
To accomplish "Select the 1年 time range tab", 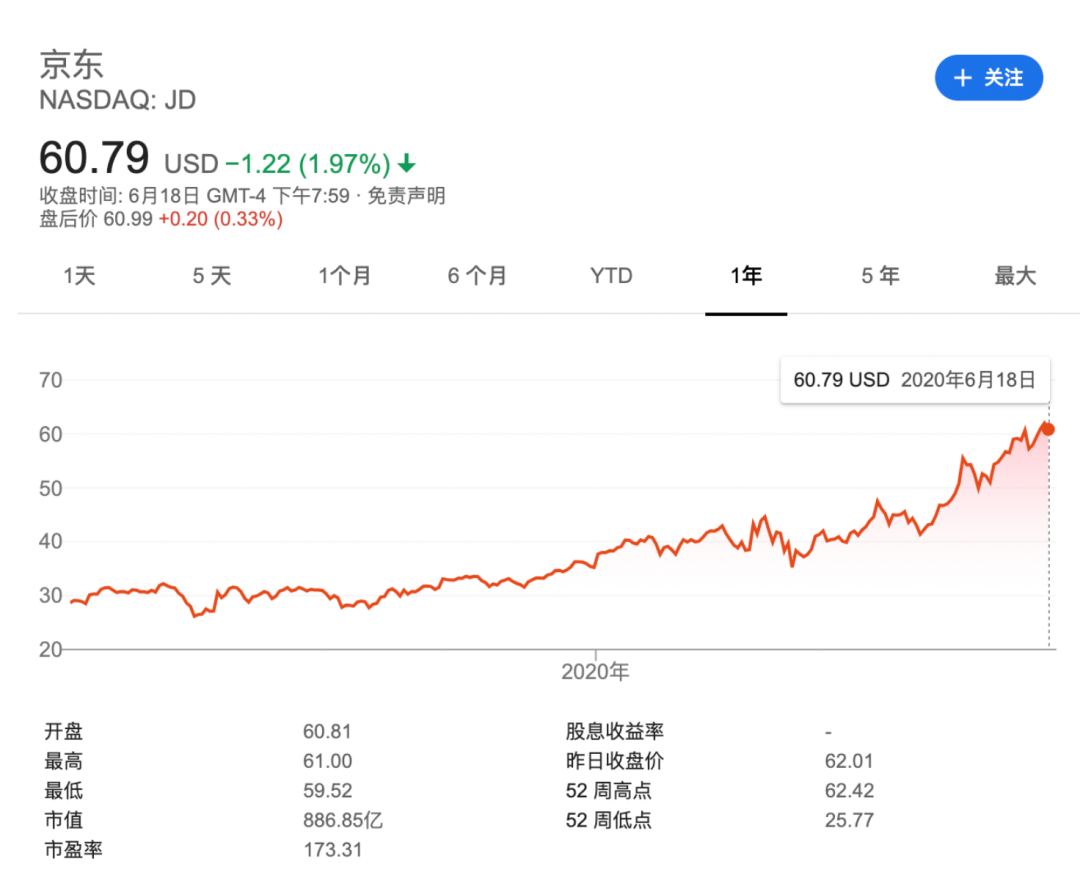I will tap(746, 276).
